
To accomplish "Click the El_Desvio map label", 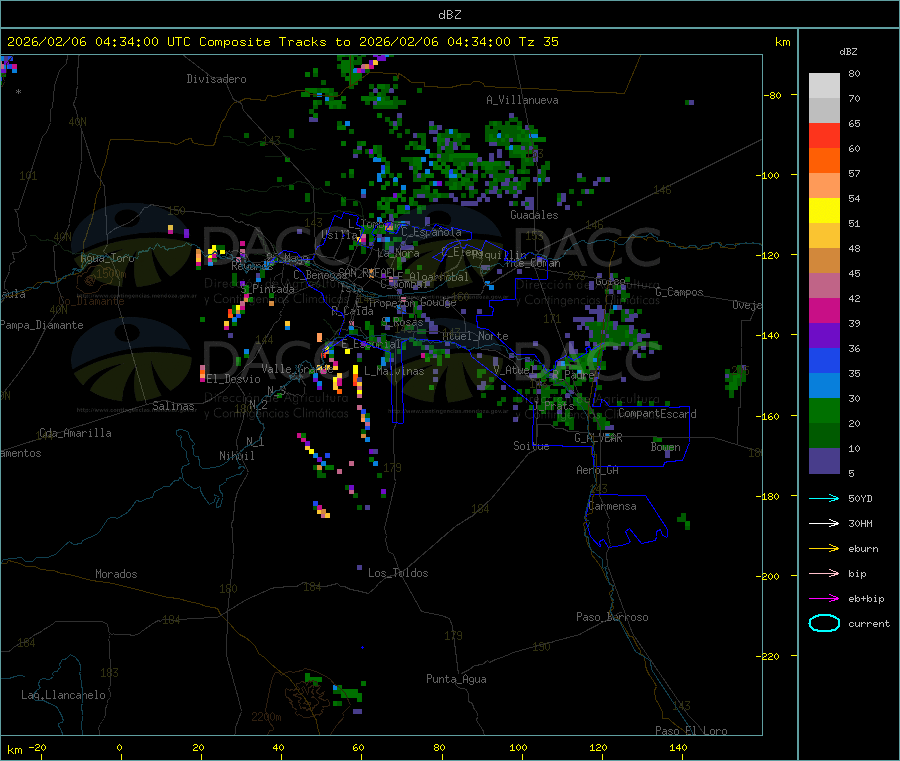I will 233,379.
